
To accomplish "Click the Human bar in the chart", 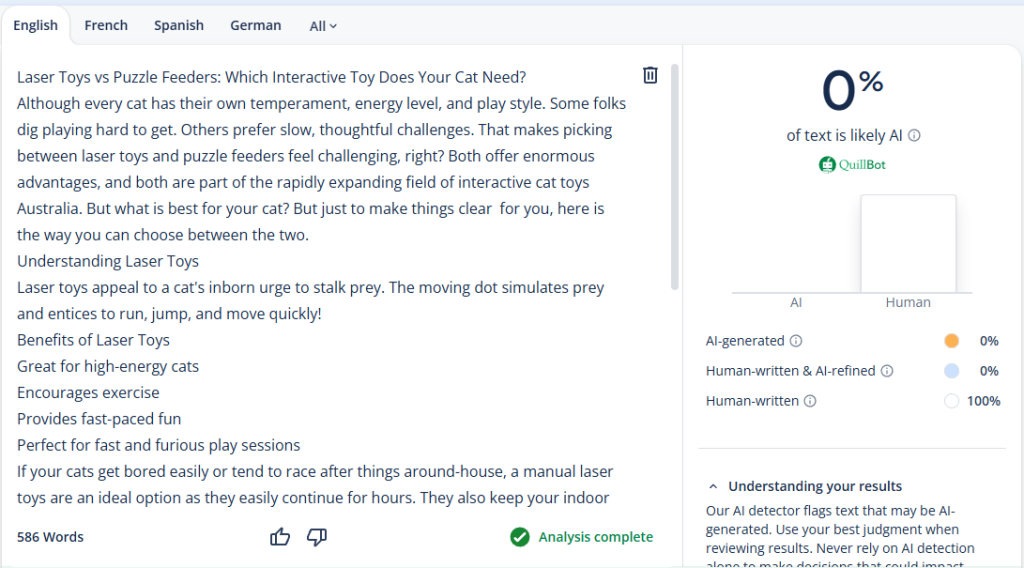I will tap(908, 244).
